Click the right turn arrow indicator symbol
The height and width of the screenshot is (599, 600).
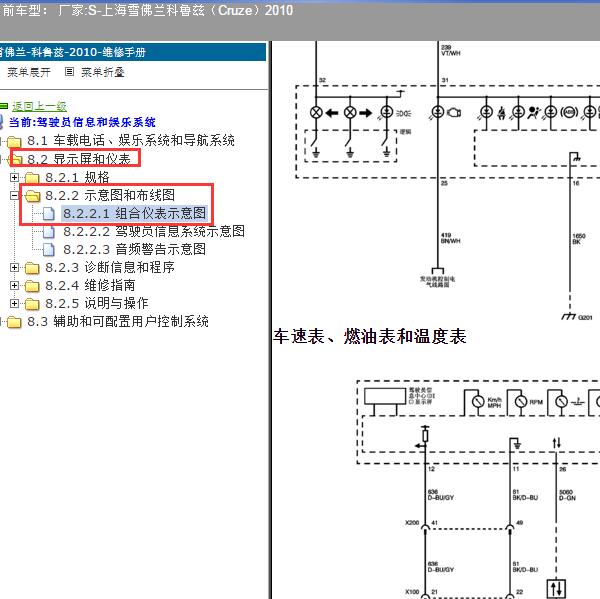[x=366, y=113]
